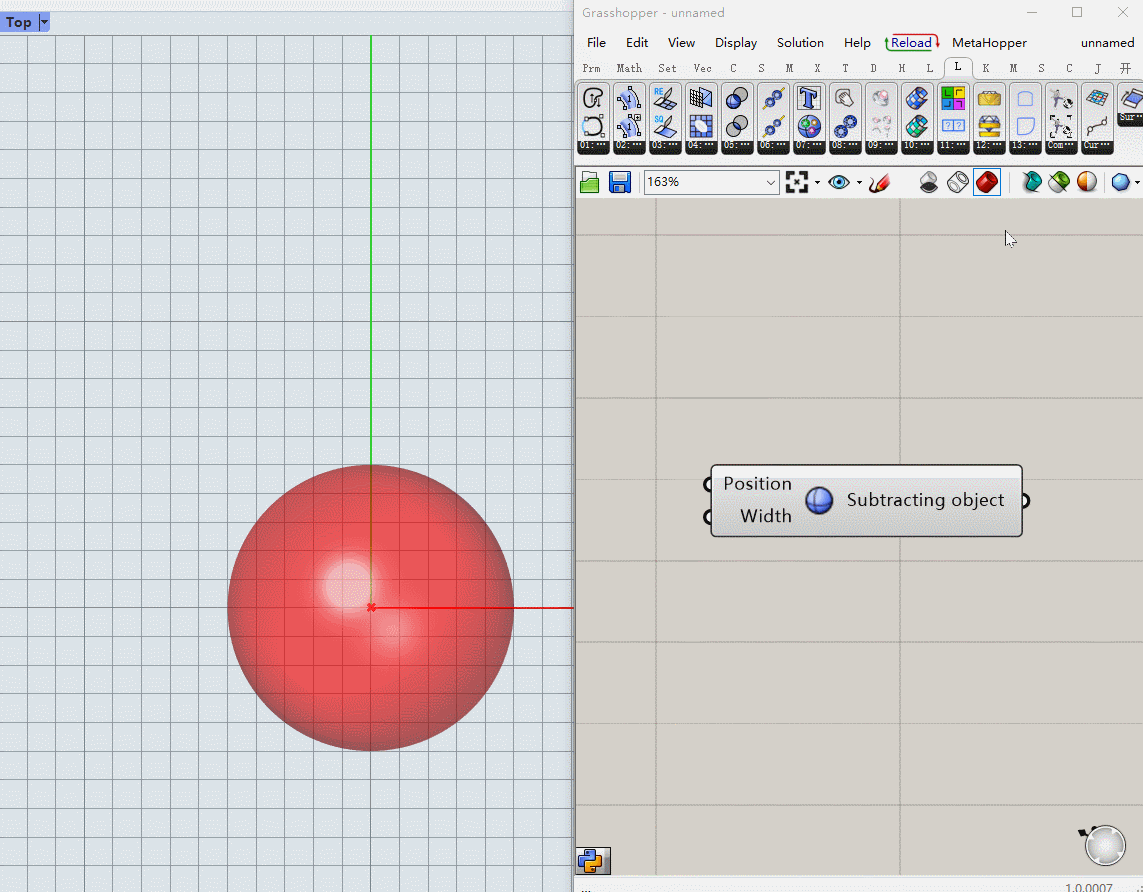The width and height of the screenshot is (1143, 892).
Task: Switch to the Vec component tab
Action: tap(702, 69)
